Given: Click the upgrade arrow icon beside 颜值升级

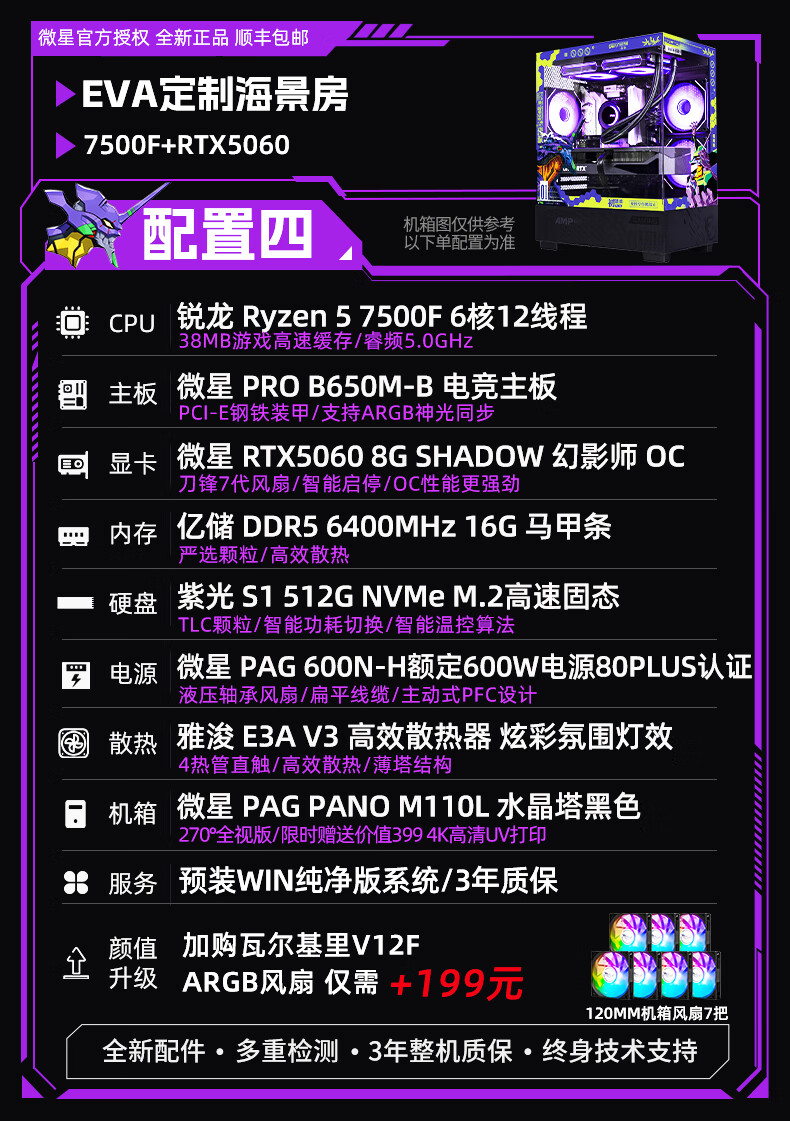Looking at the screenshot, I should pos(76,962).
